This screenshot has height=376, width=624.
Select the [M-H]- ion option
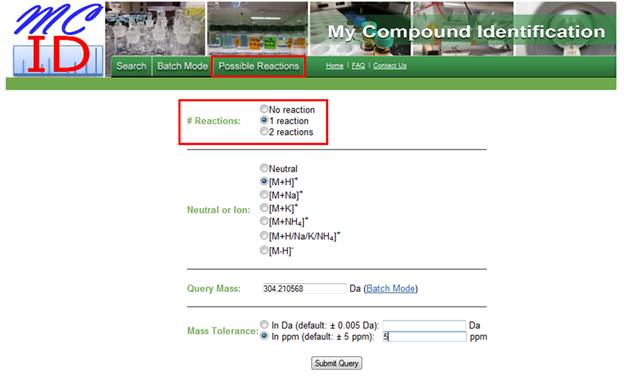(264, 250)
